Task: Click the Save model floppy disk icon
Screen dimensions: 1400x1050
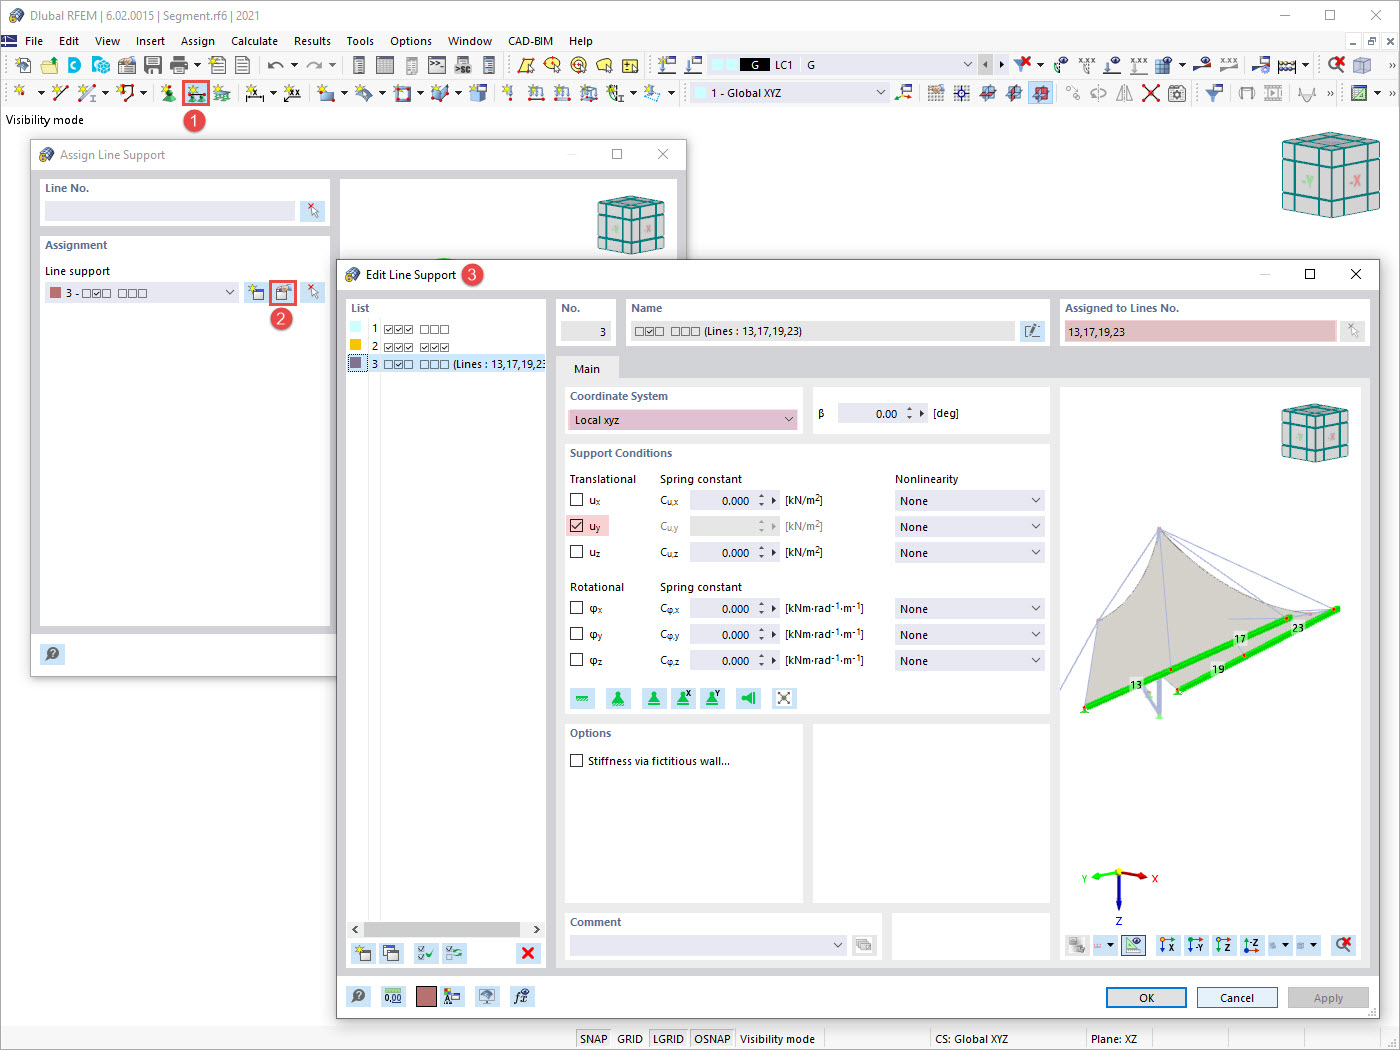Action: [153, 65]
